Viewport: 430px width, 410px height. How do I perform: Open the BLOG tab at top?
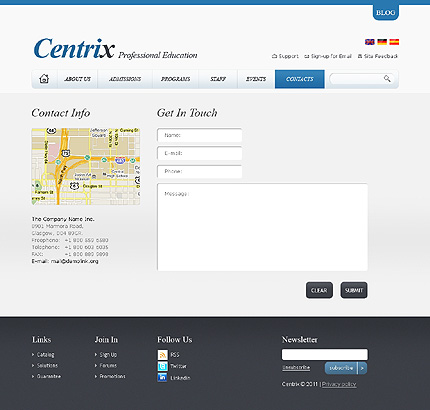(386, 13)
